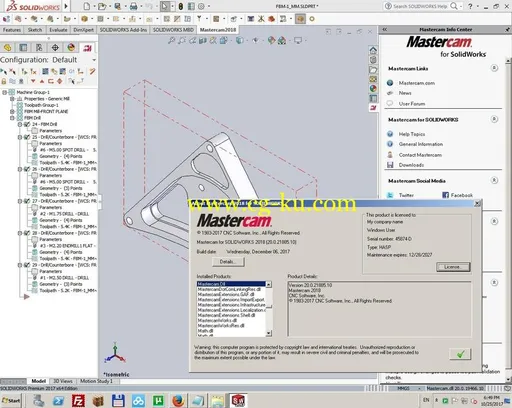Open the Mastercam toolpaths manager tab
The image size is (512, 408).
pos(88,48)
